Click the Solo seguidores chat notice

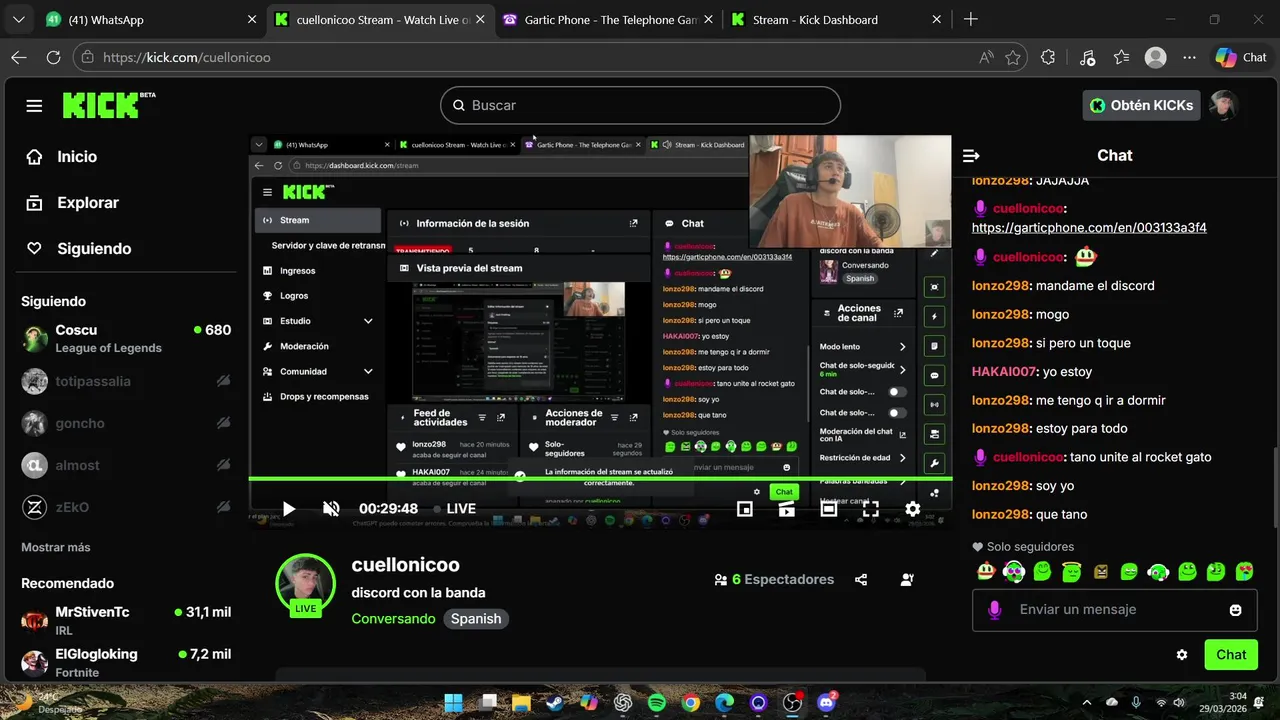(x=1023, y=547)
